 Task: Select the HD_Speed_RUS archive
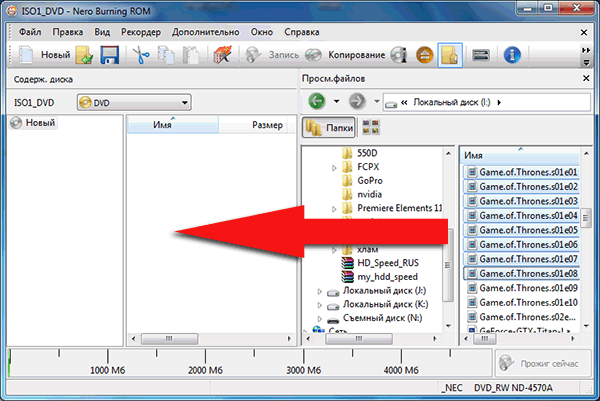380,263
